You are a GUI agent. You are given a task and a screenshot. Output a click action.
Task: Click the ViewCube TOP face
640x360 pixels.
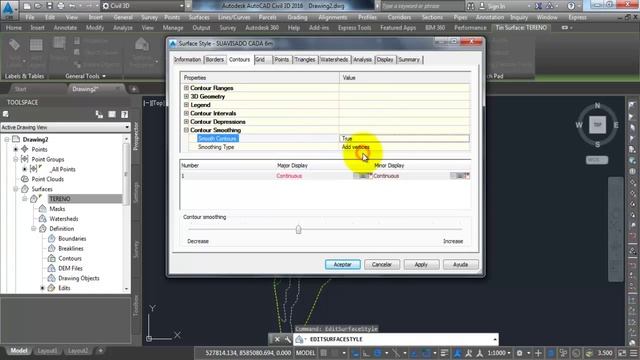pyautogui.click(x=598, y=124)
